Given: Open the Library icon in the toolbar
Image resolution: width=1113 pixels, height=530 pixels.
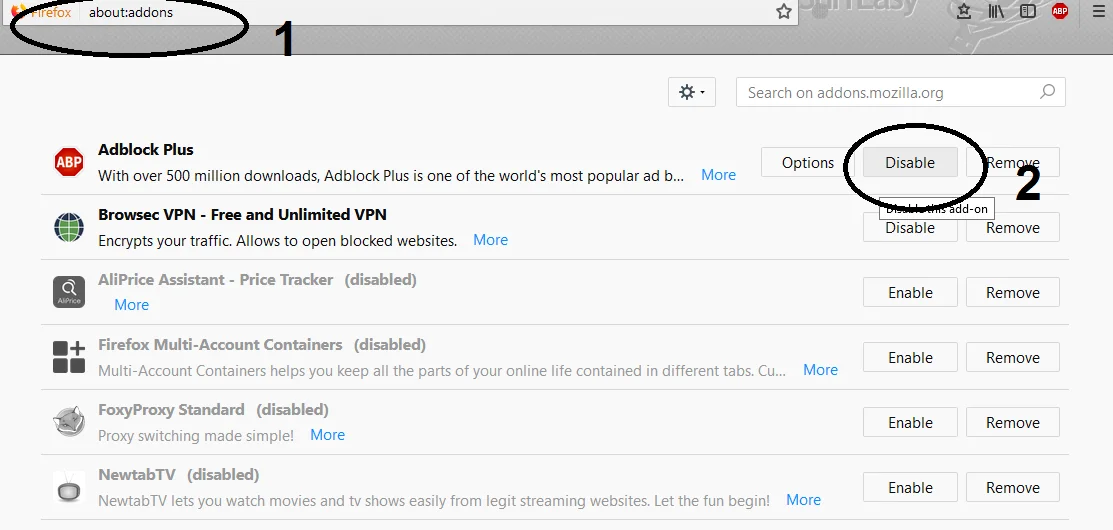Looking at the screenshot, I should pos(996,11).
